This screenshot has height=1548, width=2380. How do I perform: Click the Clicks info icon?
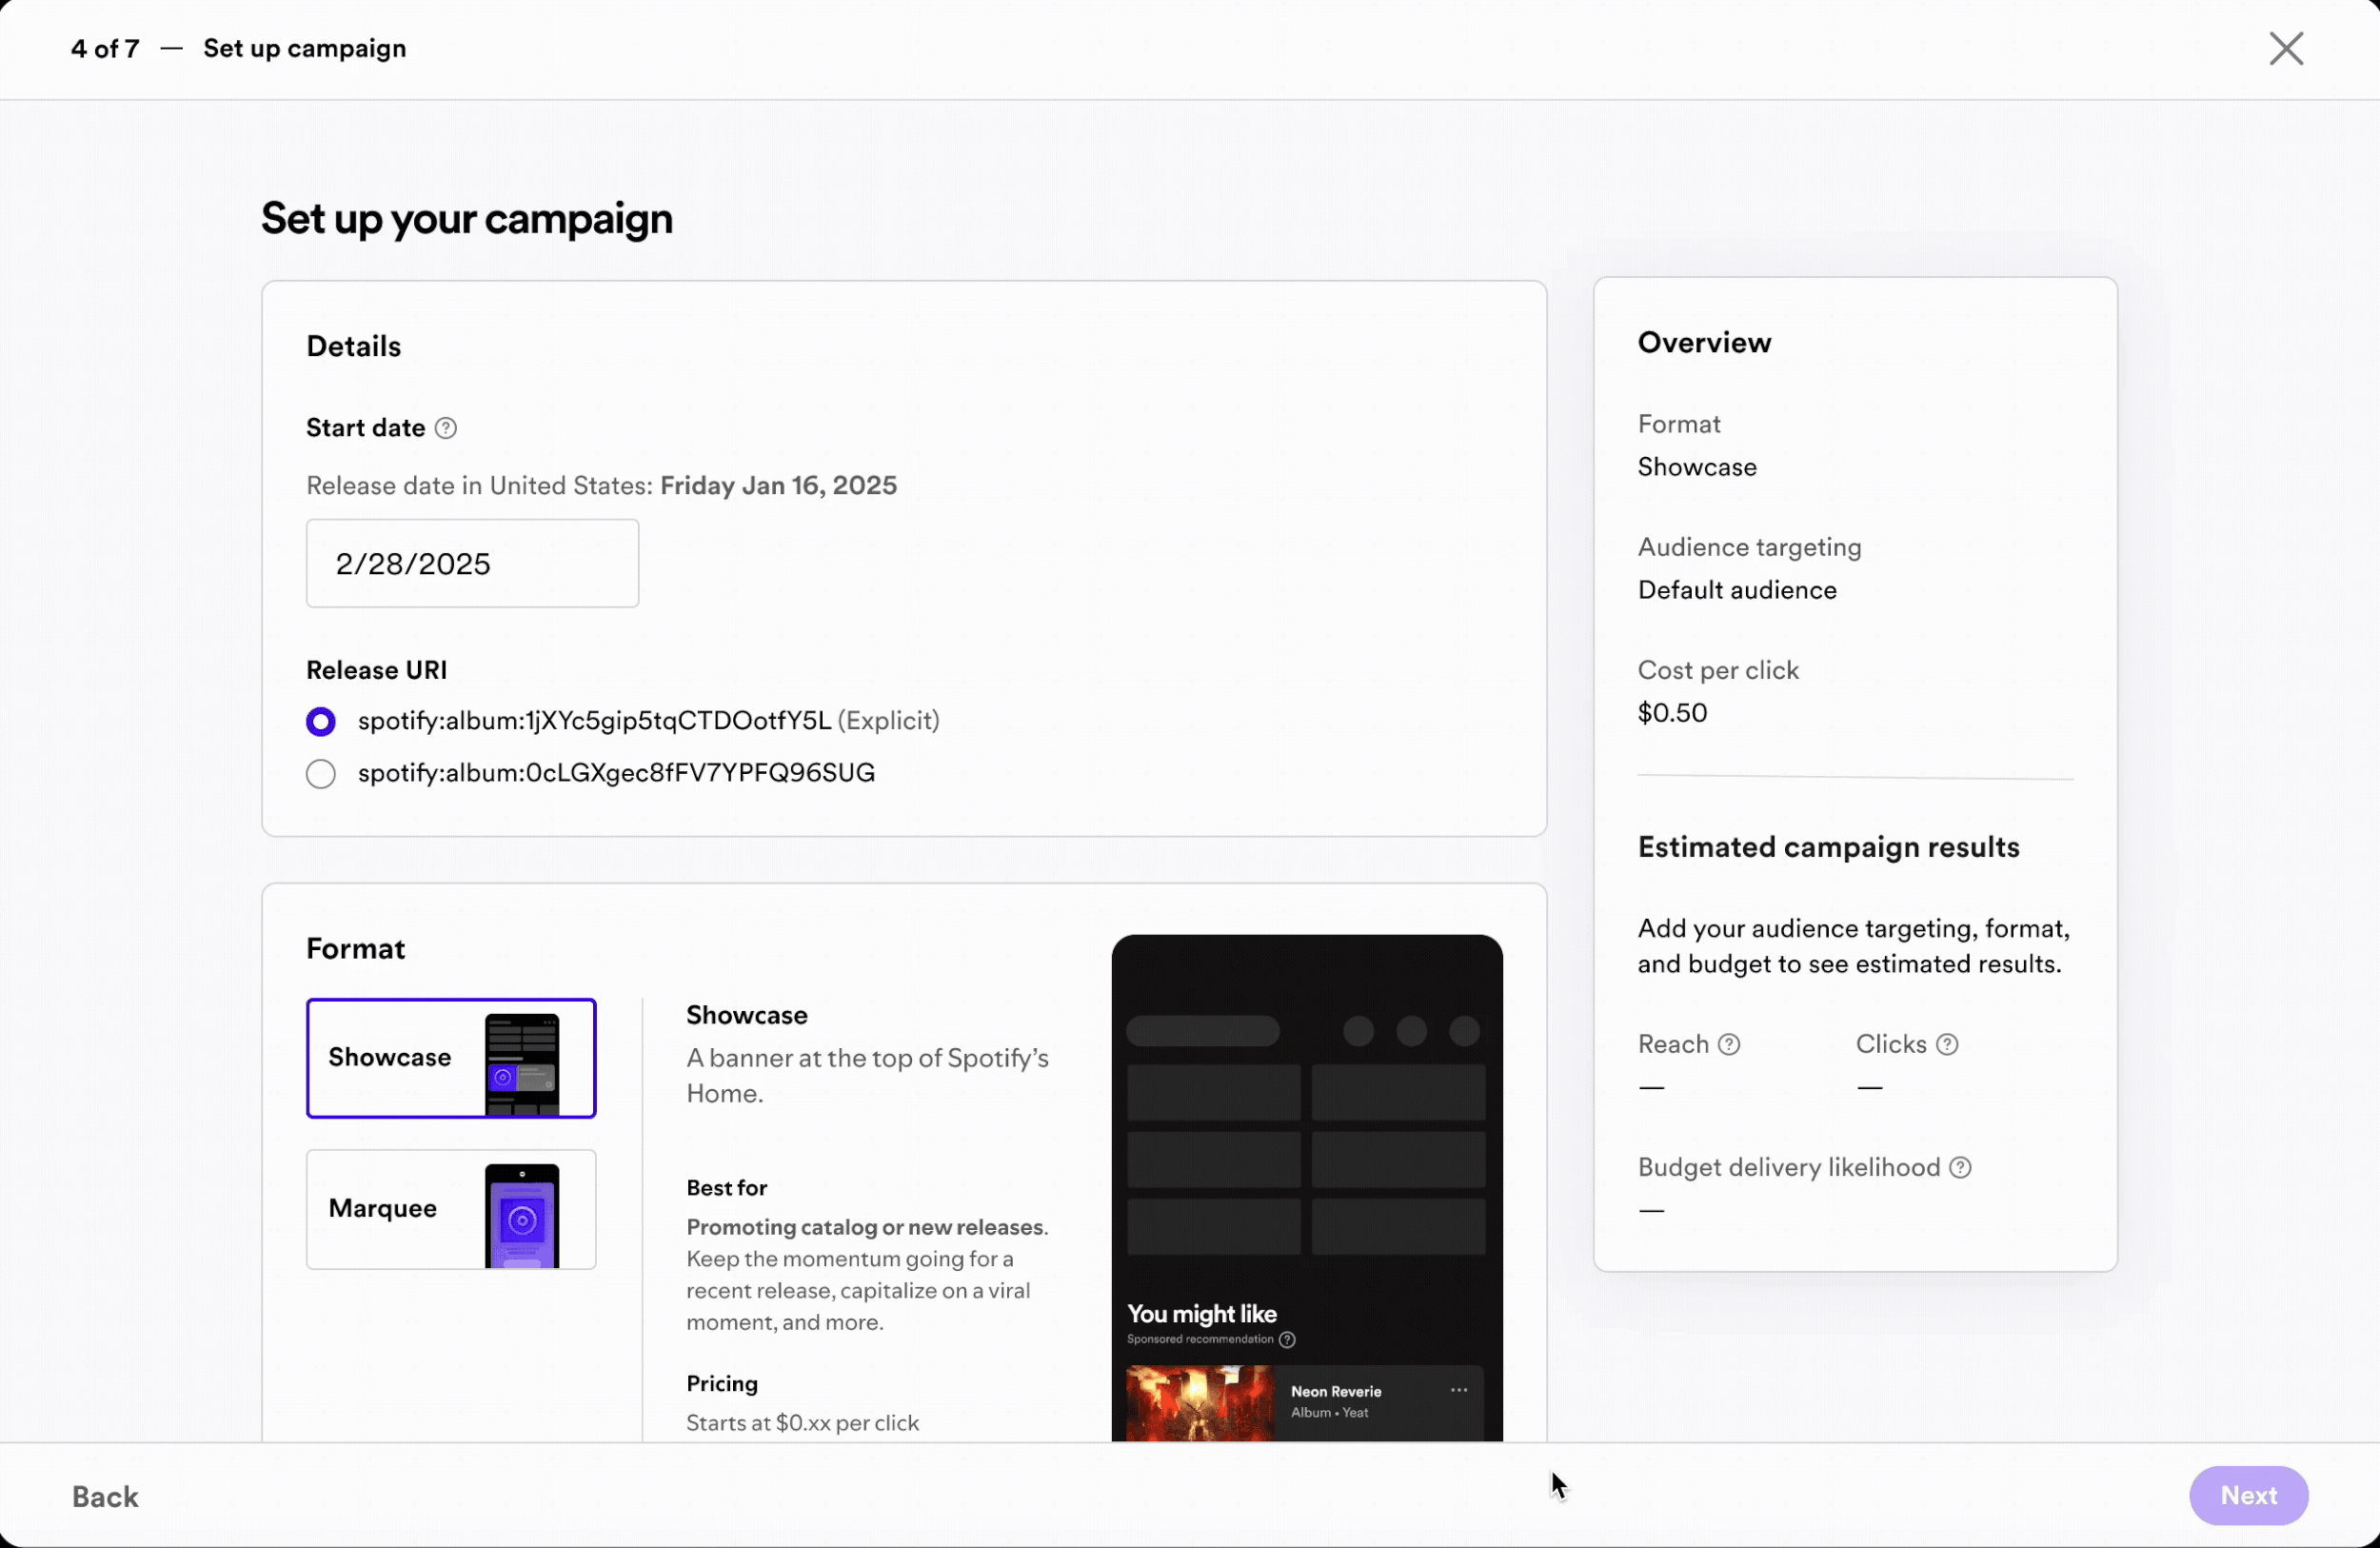point(1947,1044)
